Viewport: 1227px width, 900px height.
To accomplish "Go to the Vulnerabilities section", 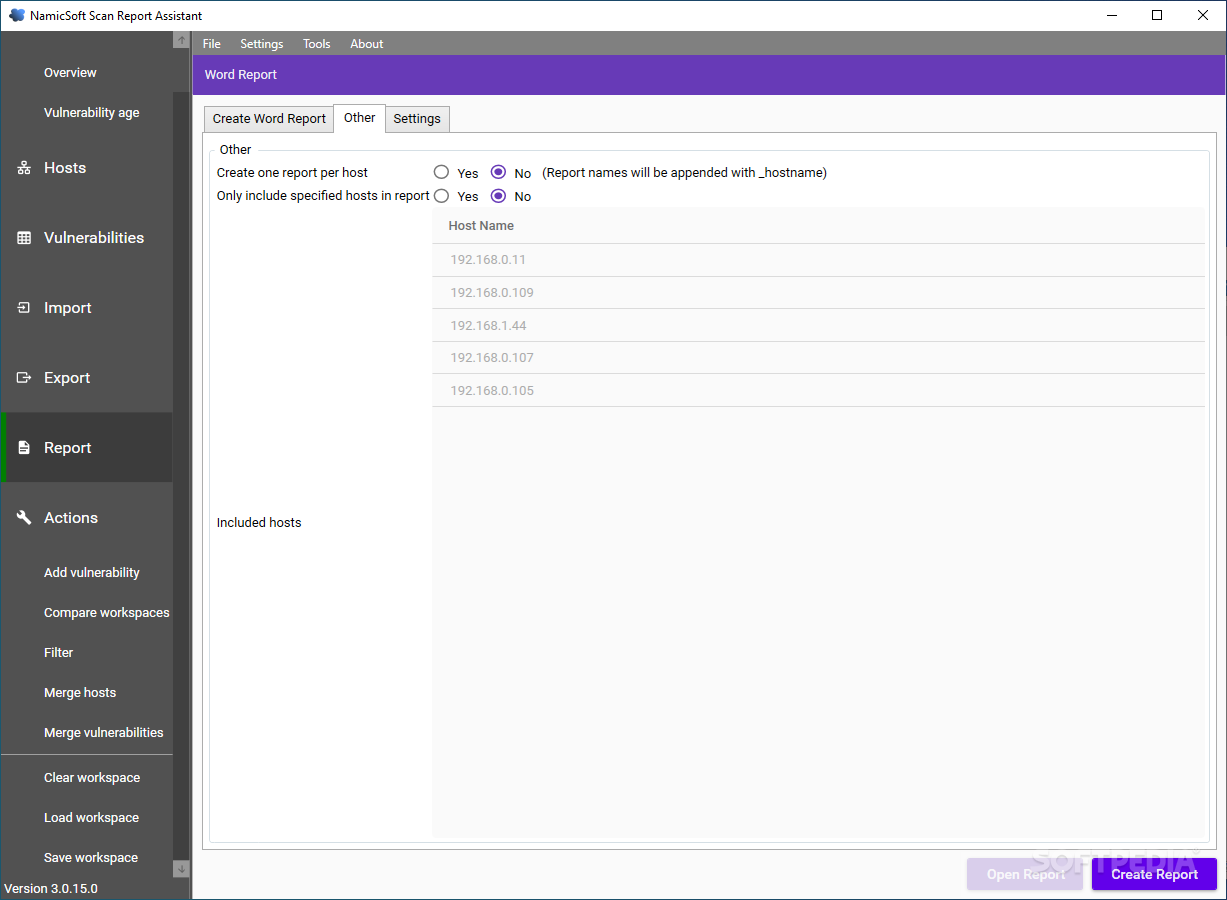I will click(x=86, y=238).
